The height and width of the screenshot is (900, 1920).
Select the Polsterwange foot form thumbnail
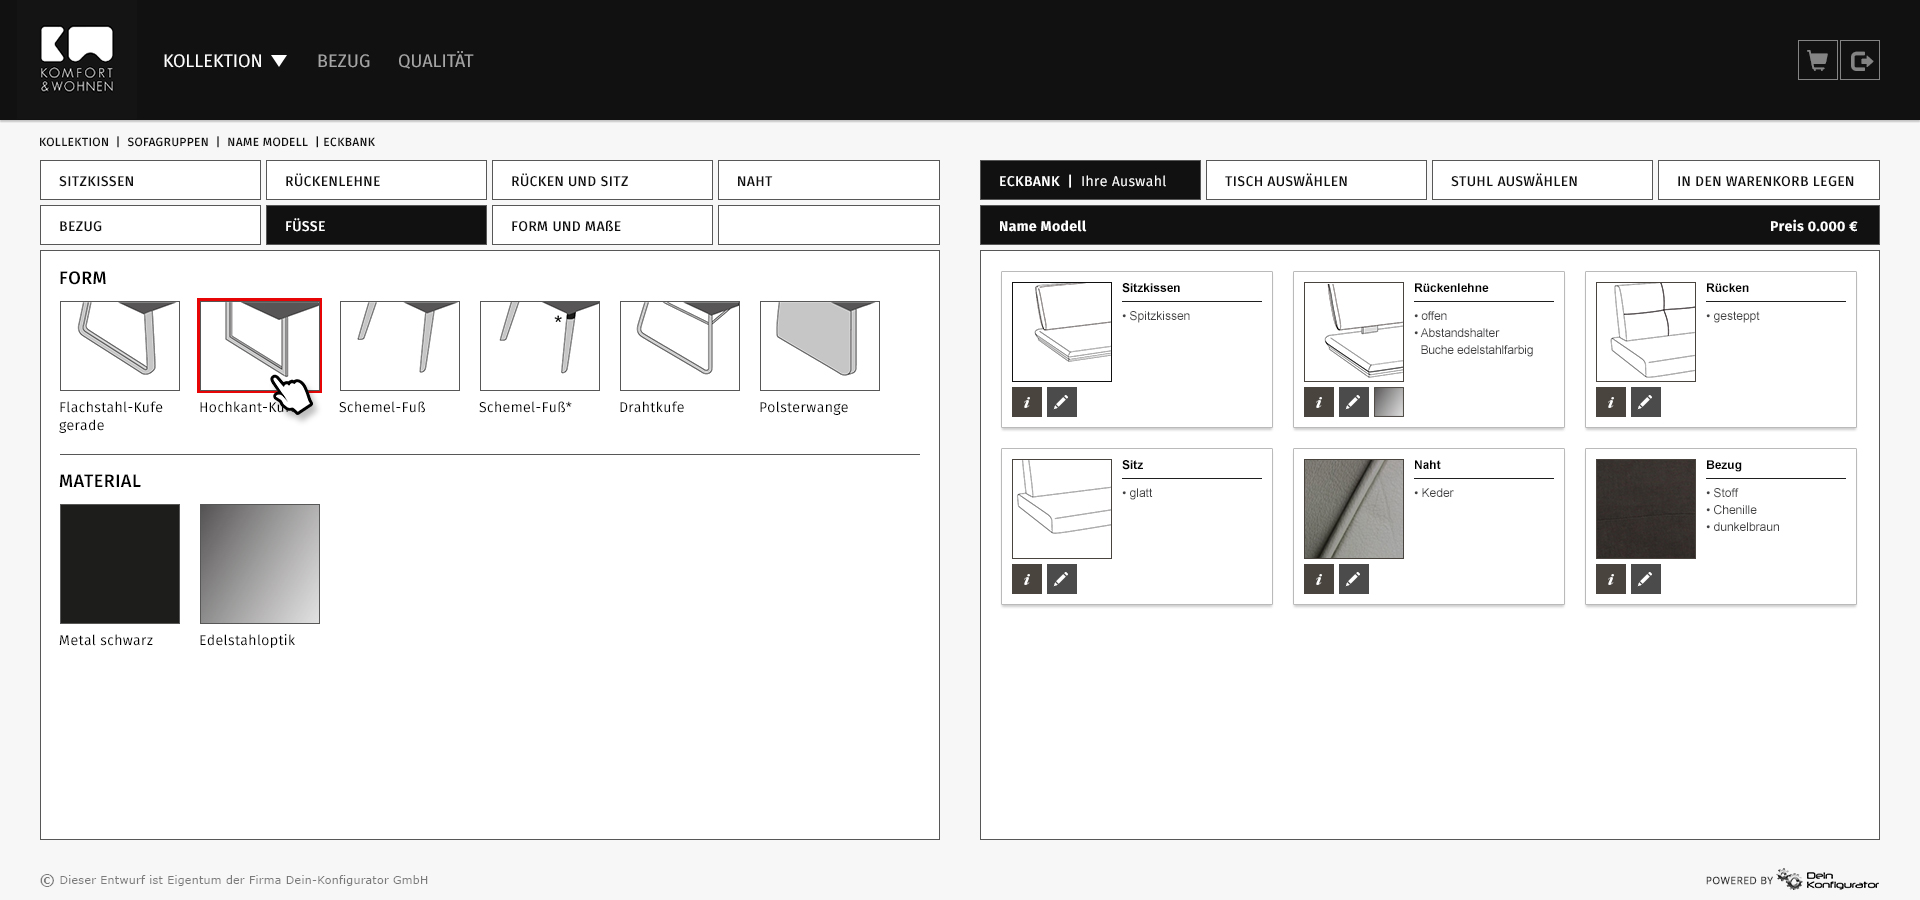[820, 346]
